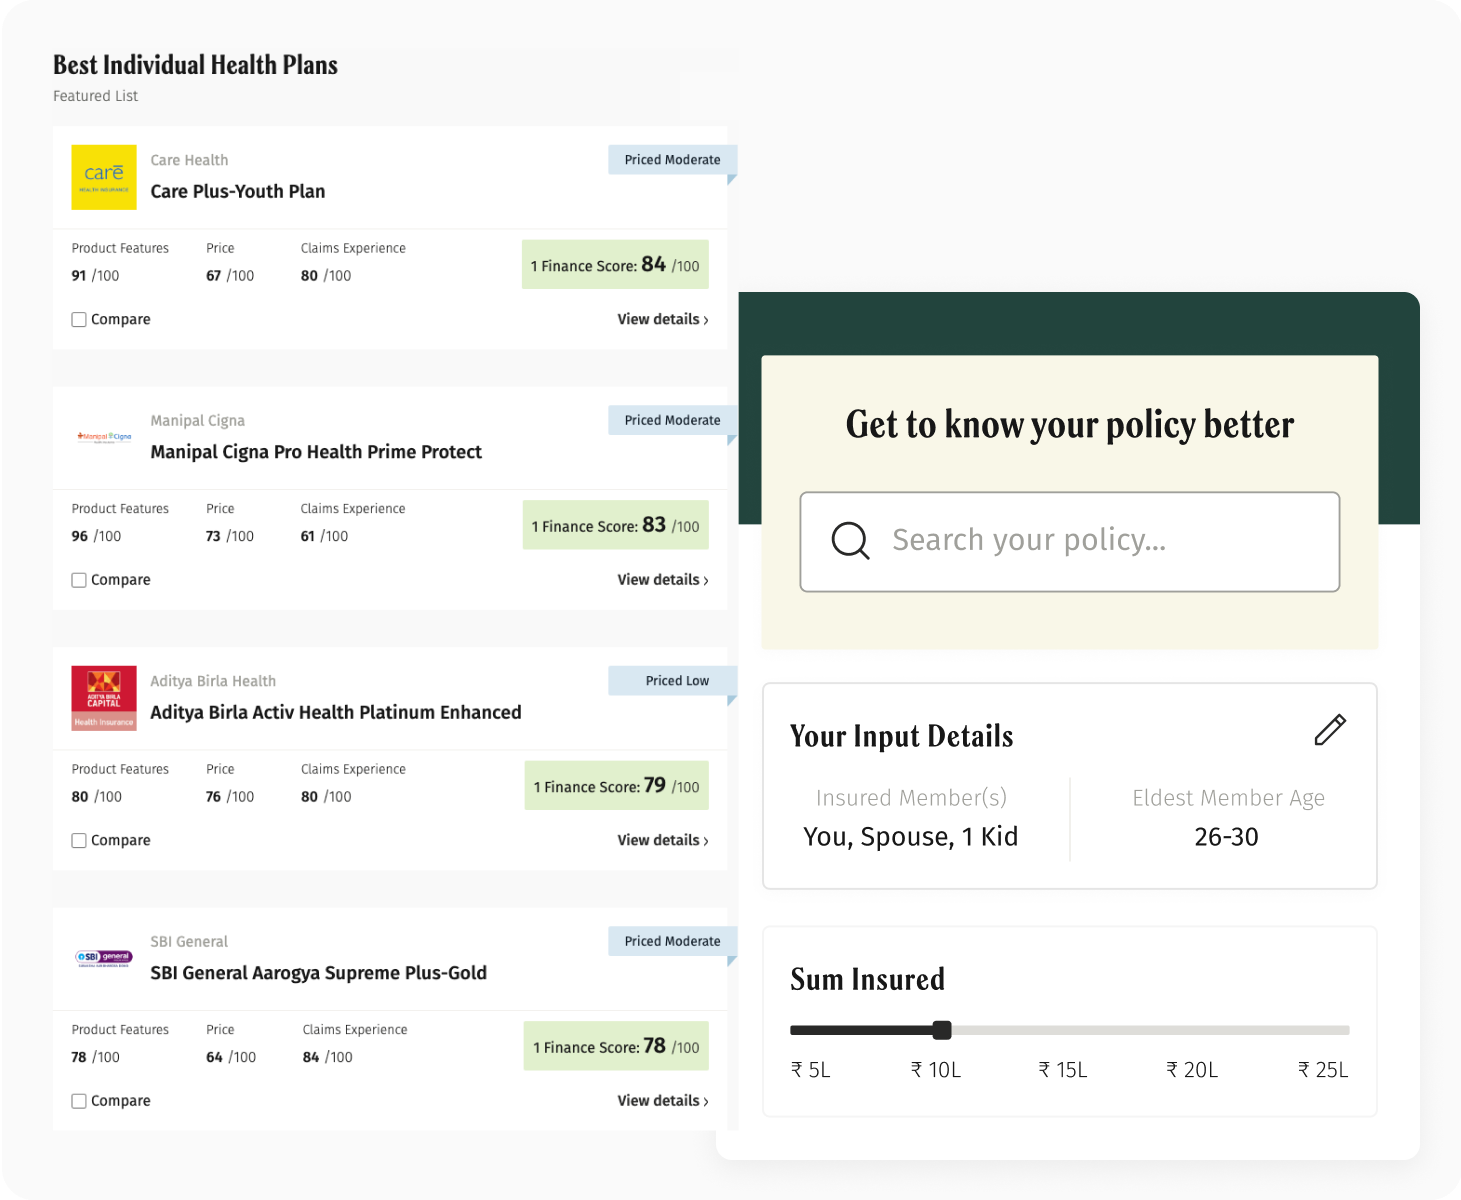Open Care Plus-Youth Plan title
The image size is (1461, 1200).
(238, 192)
